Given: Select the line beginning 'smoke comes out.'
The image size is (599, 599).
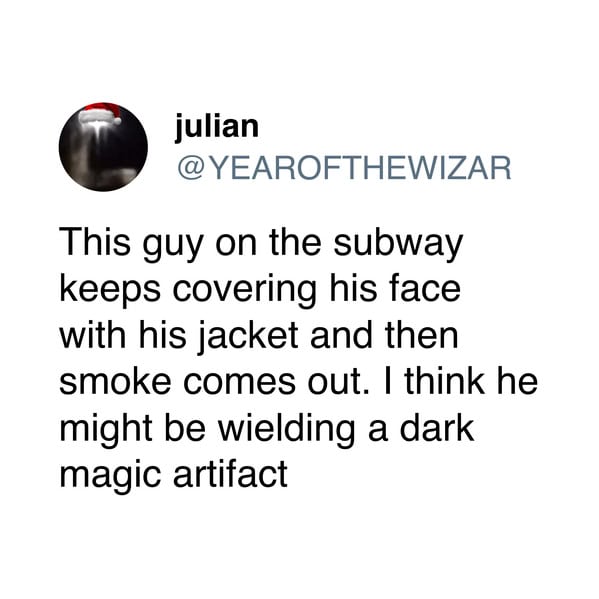Looking at the screenshot, I should click(298, 382).
